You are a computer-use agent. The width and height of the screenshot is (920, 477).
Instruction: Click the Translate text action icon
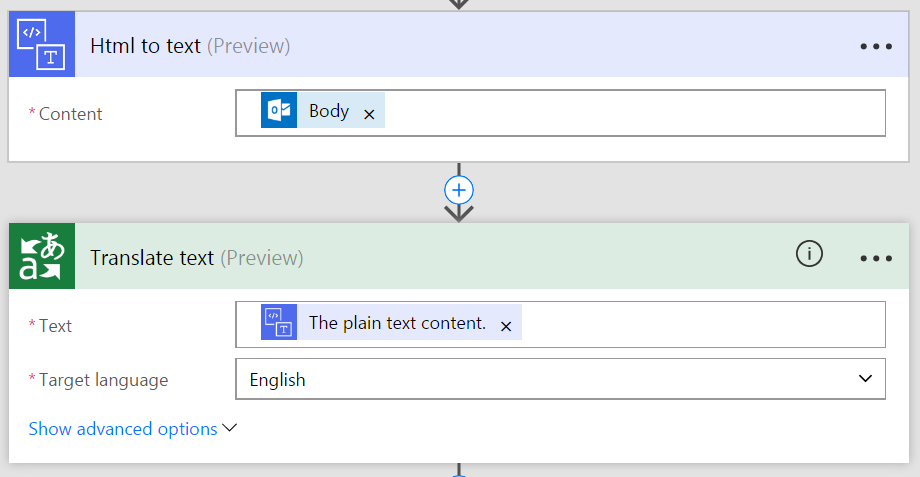pyautogui.click(x=42, y=257)
